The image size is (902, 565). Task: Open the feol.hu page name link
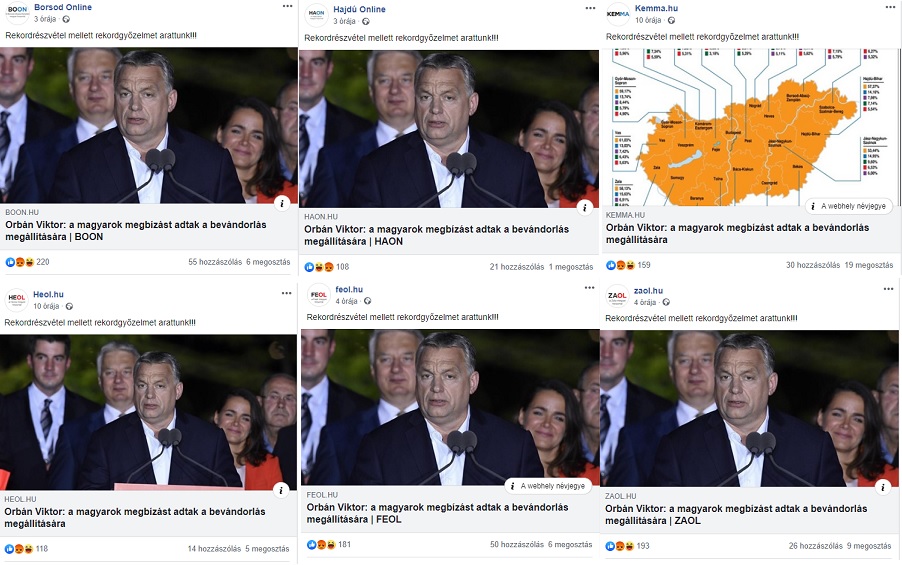coord(349,289)
